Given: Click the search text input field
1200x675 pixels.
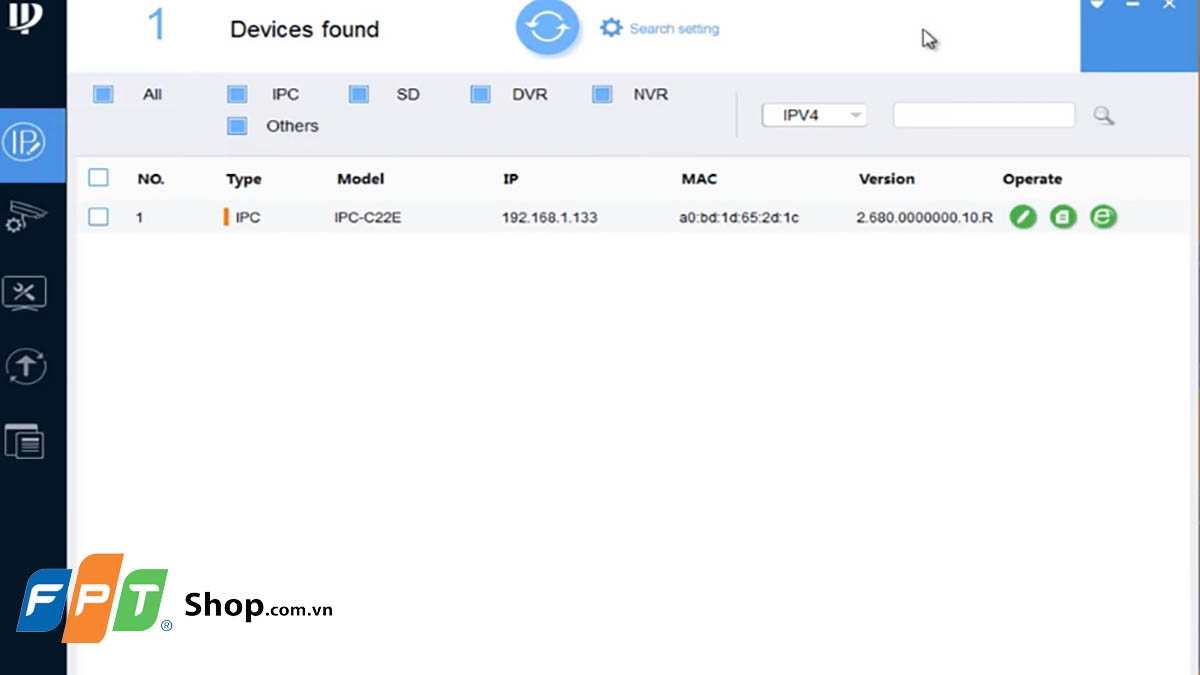Looking at the screenshot, I should [x=984, y=115].
